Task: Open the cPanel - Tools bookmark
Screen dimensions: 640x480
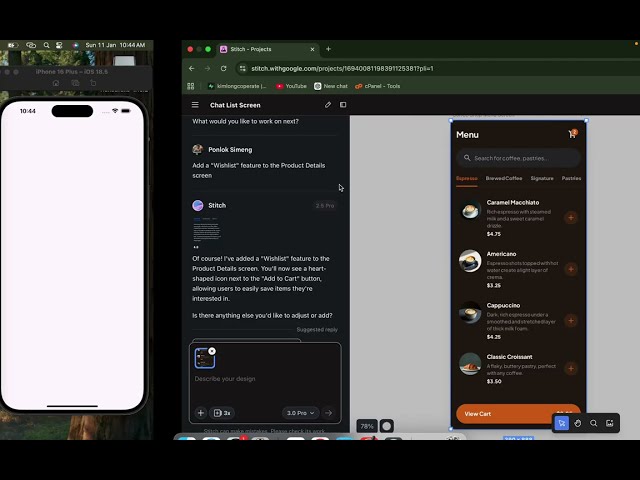Action: (x=378, y=86)
